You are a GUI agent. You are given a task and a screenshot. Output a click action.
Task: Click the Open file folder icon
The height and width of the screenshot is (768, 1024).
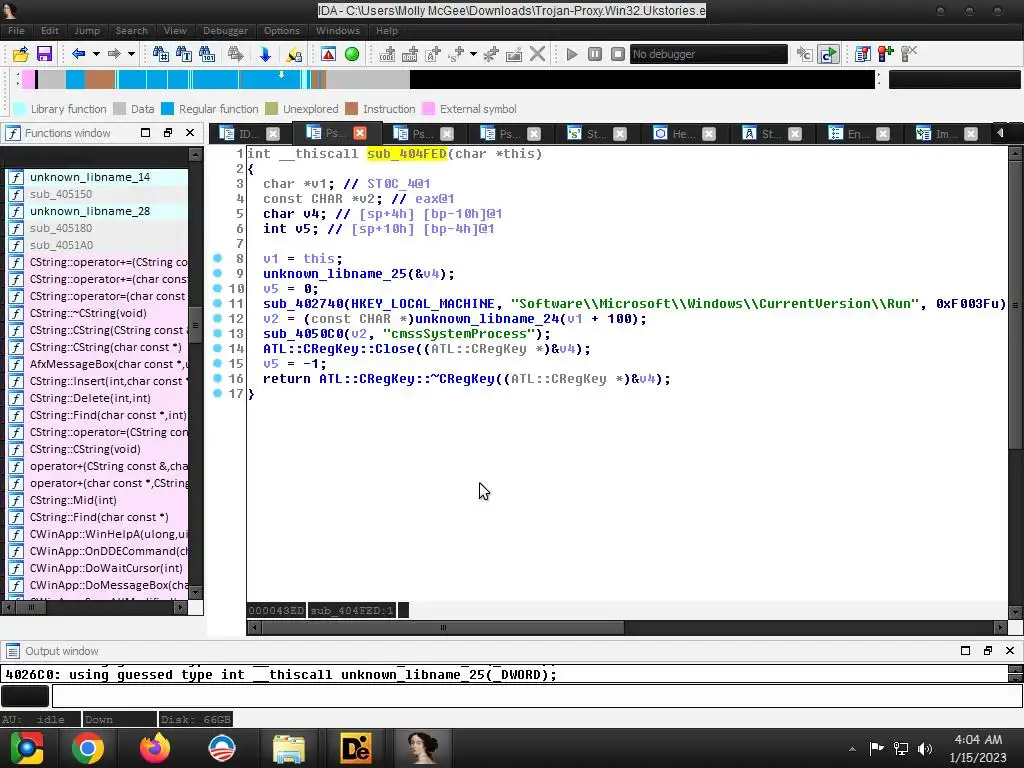click(x=21, y=54)
